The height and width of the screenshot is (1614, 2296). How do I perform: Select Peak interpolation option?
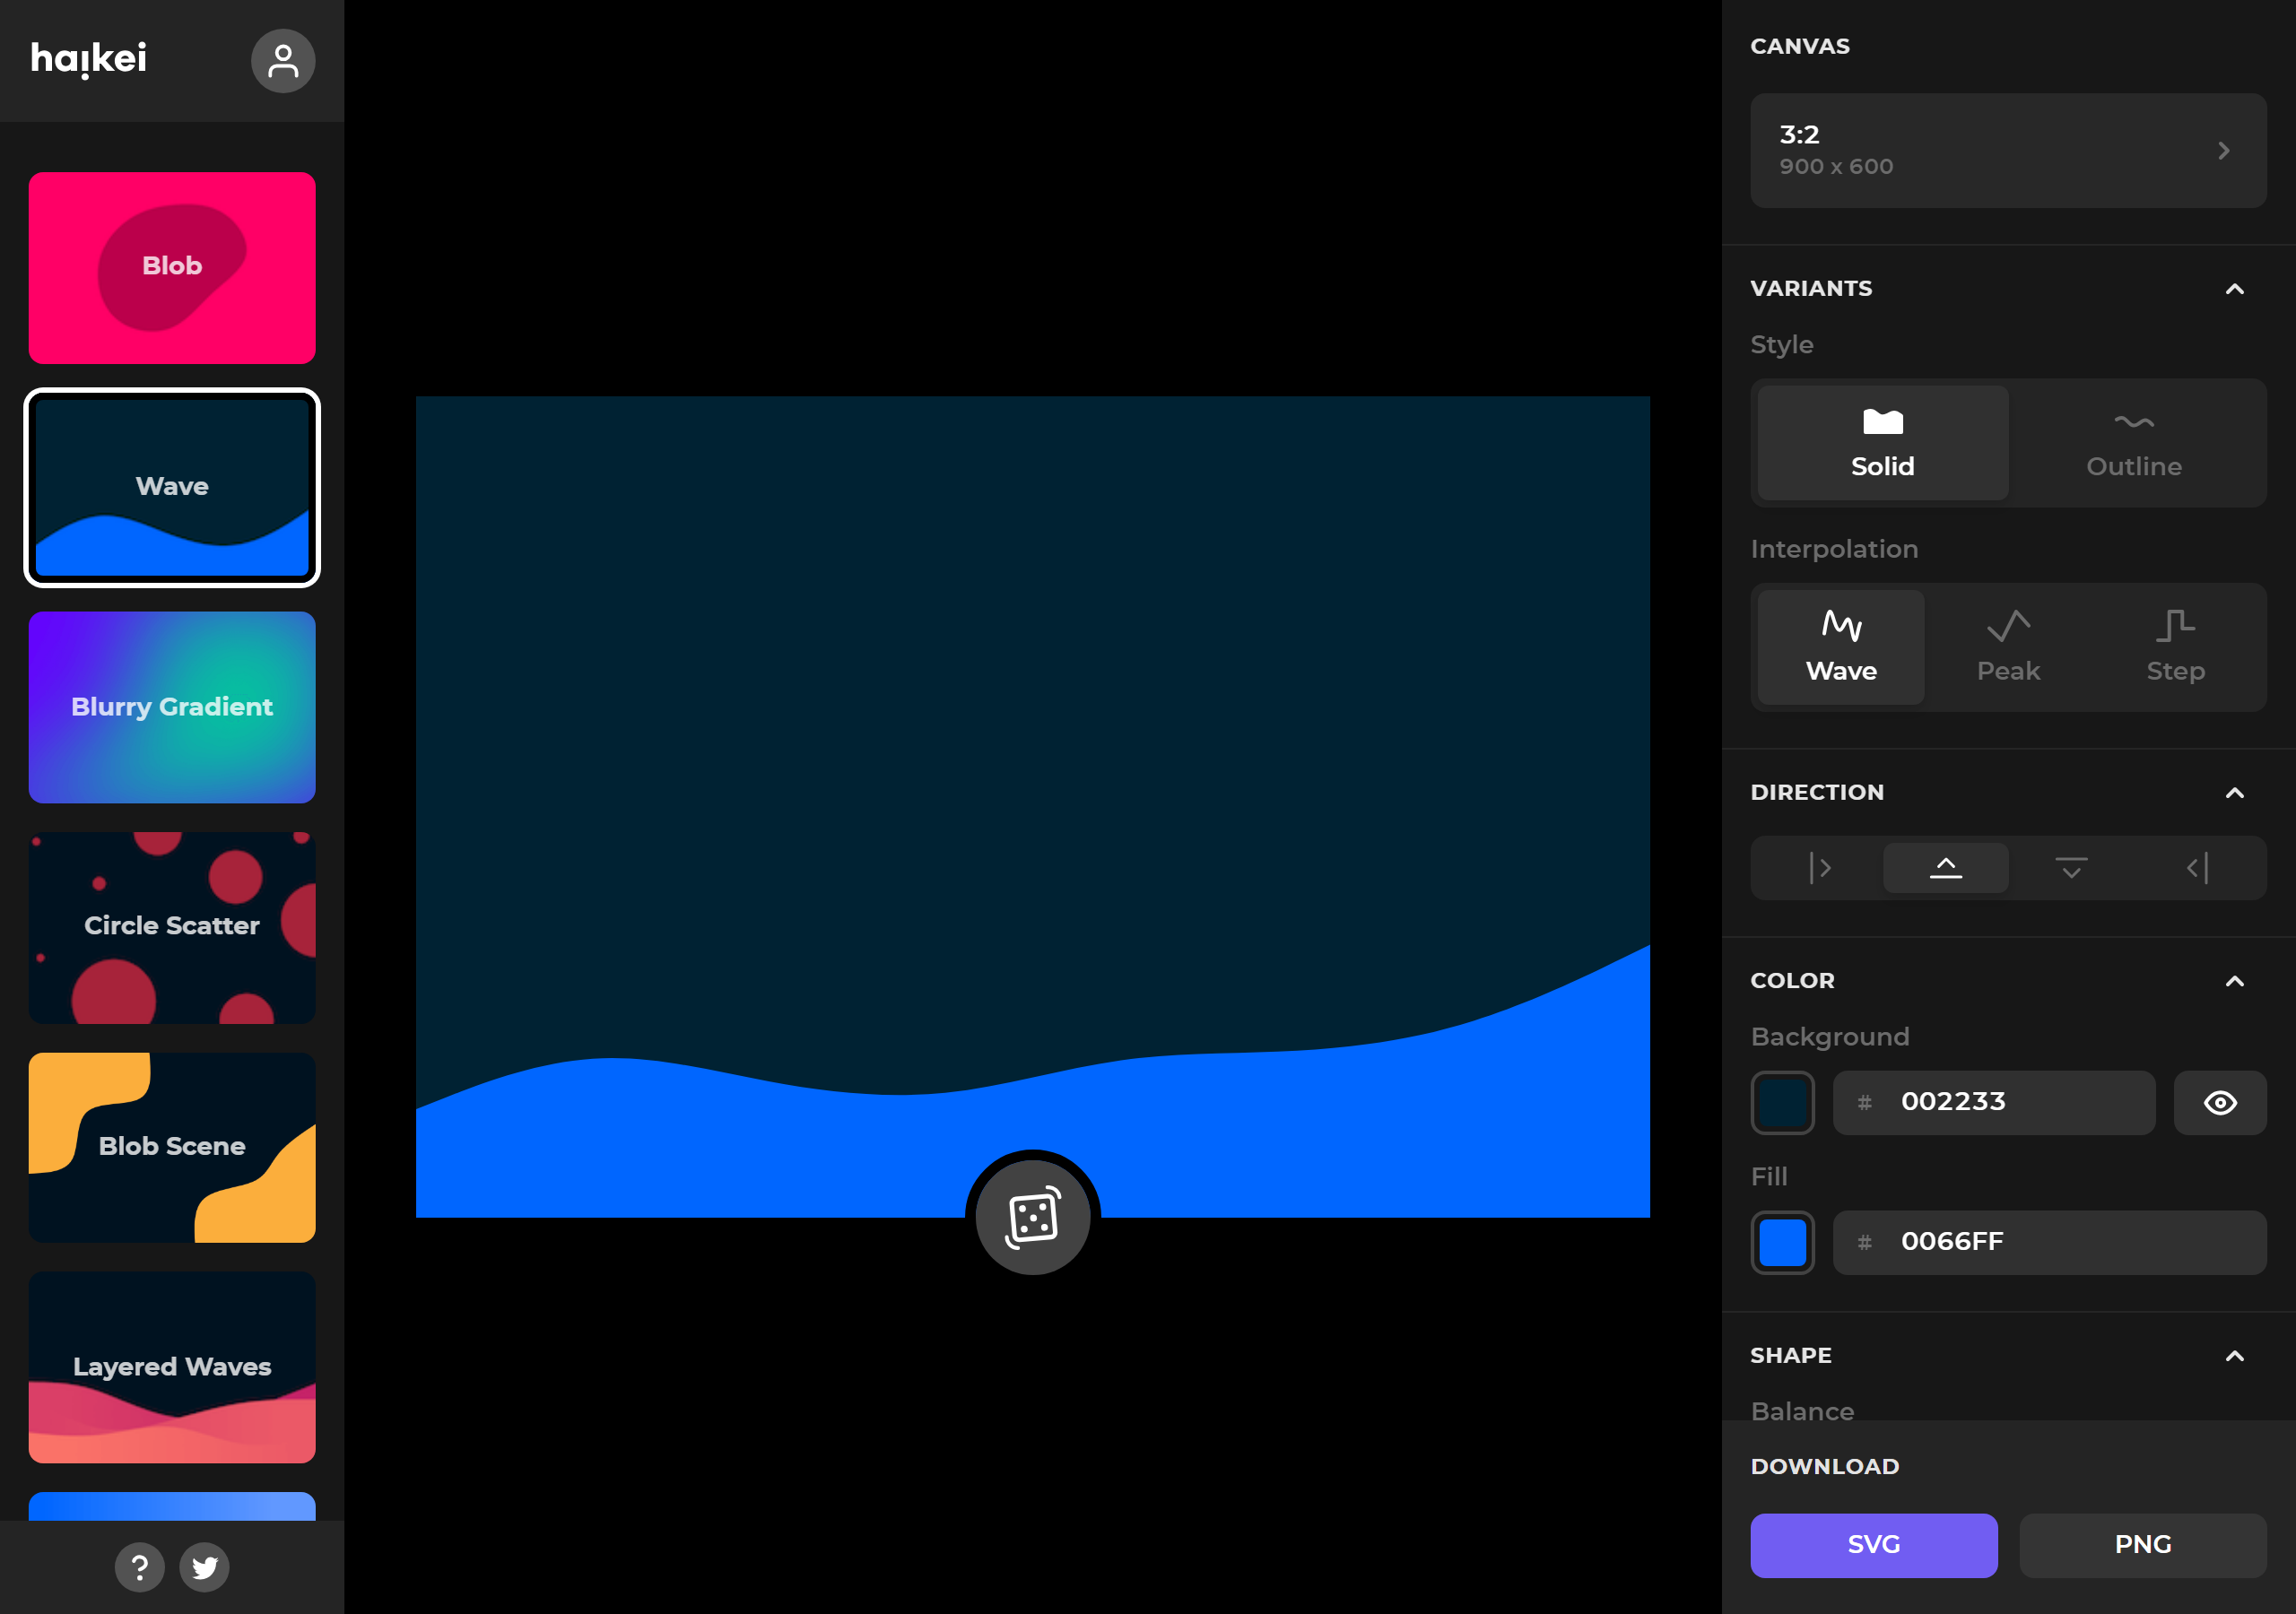click(2008, 648)
